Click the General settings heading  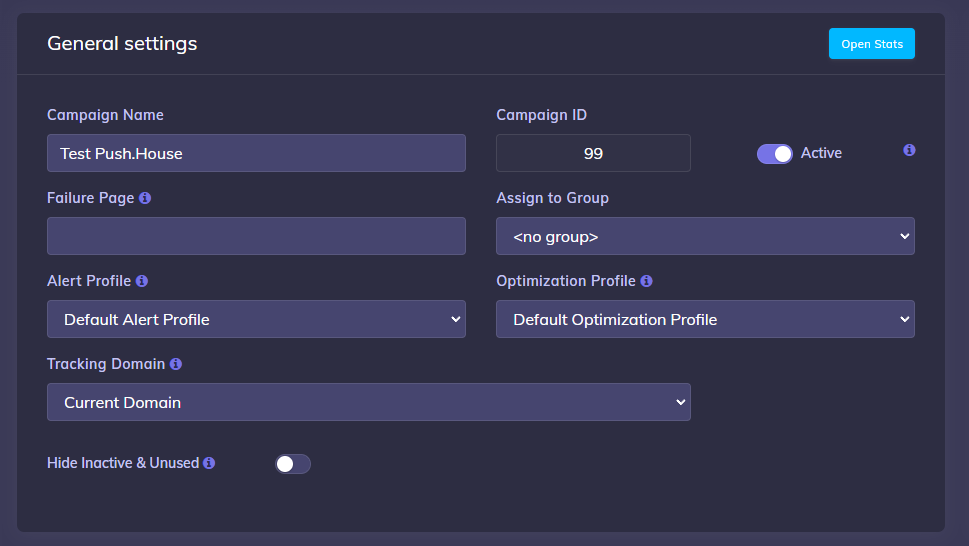click(x=122, y=44)
